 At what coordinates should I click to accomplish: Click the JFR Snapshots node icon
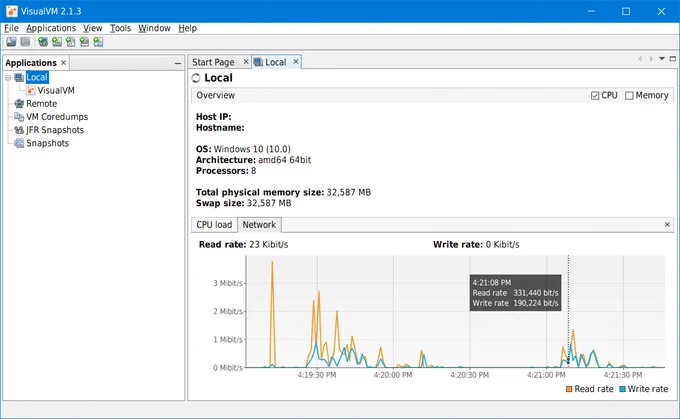point(19,130)
